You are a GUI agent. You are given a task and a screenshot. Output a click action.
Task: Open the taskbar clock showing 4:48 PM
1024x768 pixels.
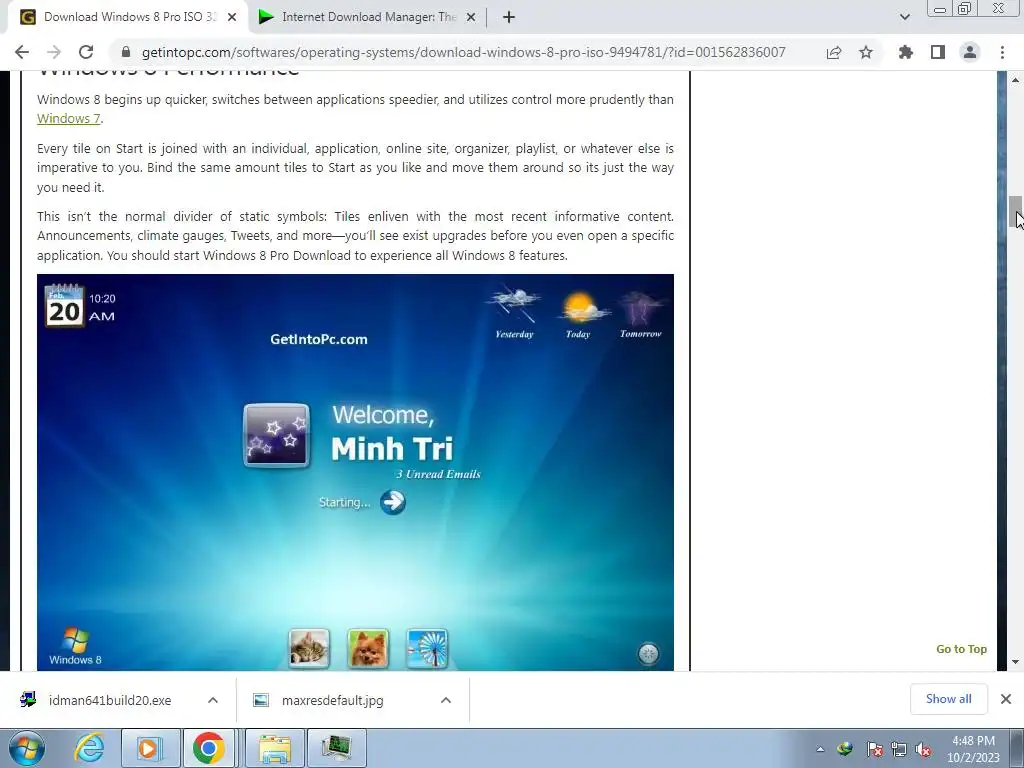(x=974, y=749)
